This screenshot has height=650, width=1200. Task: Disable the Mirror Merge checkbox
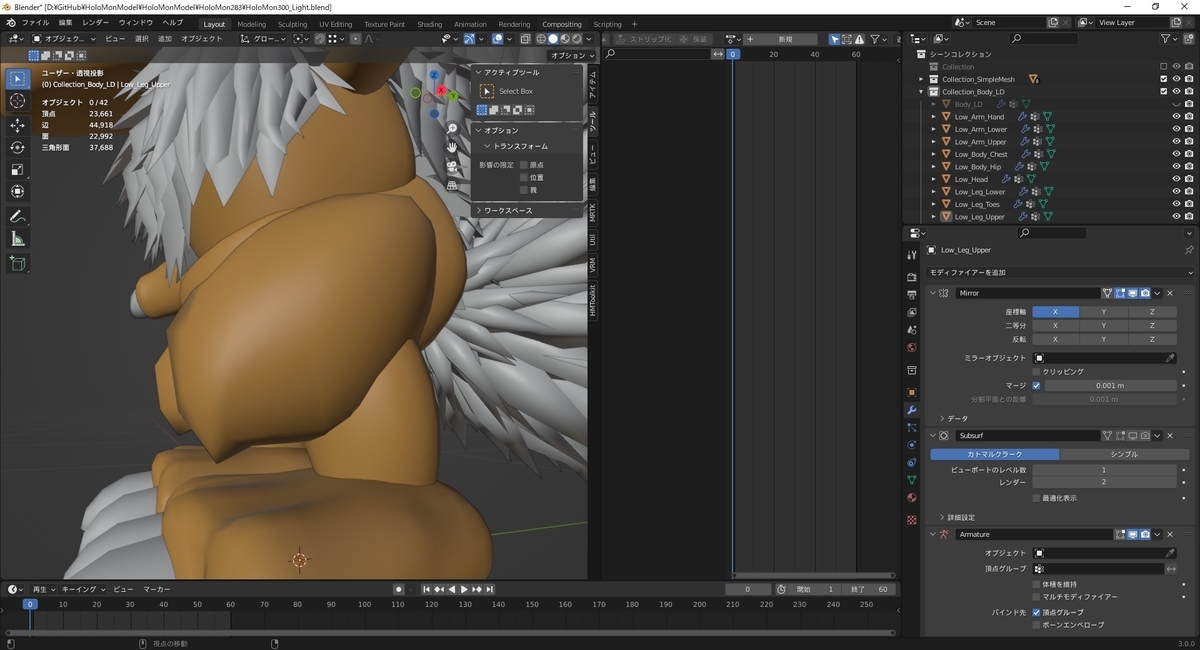point(1036,386)
